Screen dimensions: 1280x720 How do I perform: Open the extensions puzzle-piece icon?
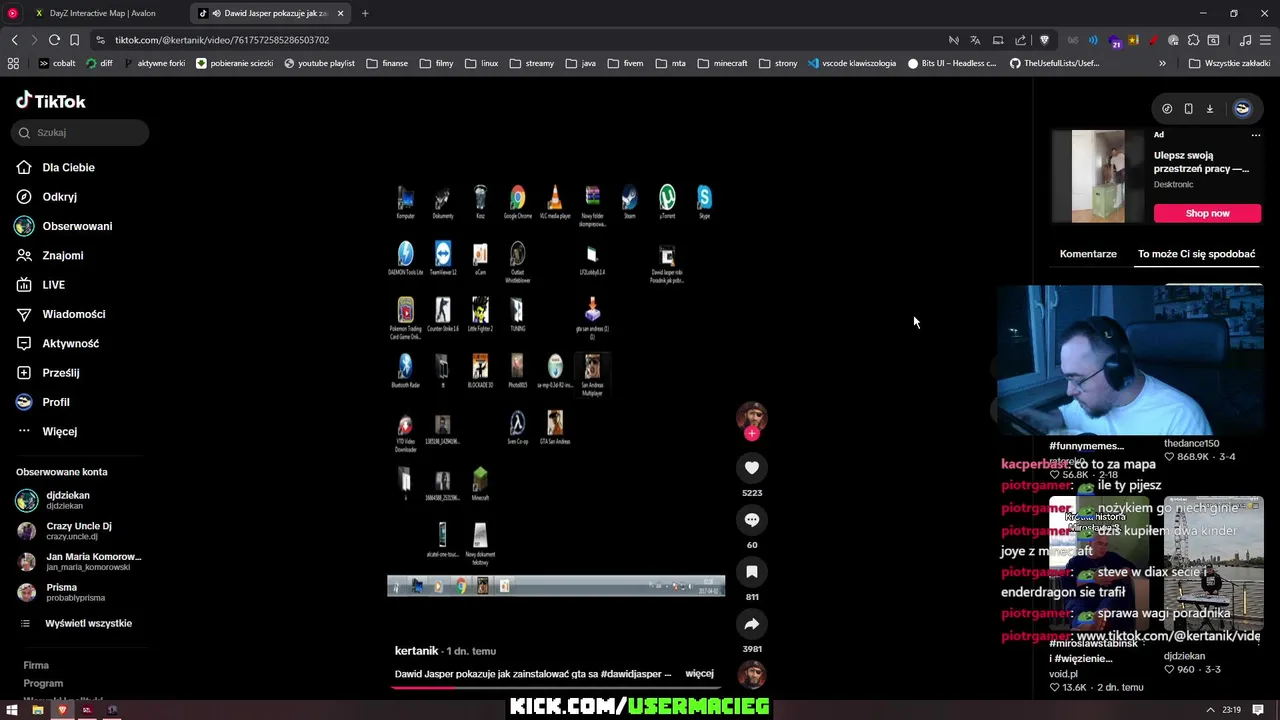pyautogui.click(x=1193, y=40)
